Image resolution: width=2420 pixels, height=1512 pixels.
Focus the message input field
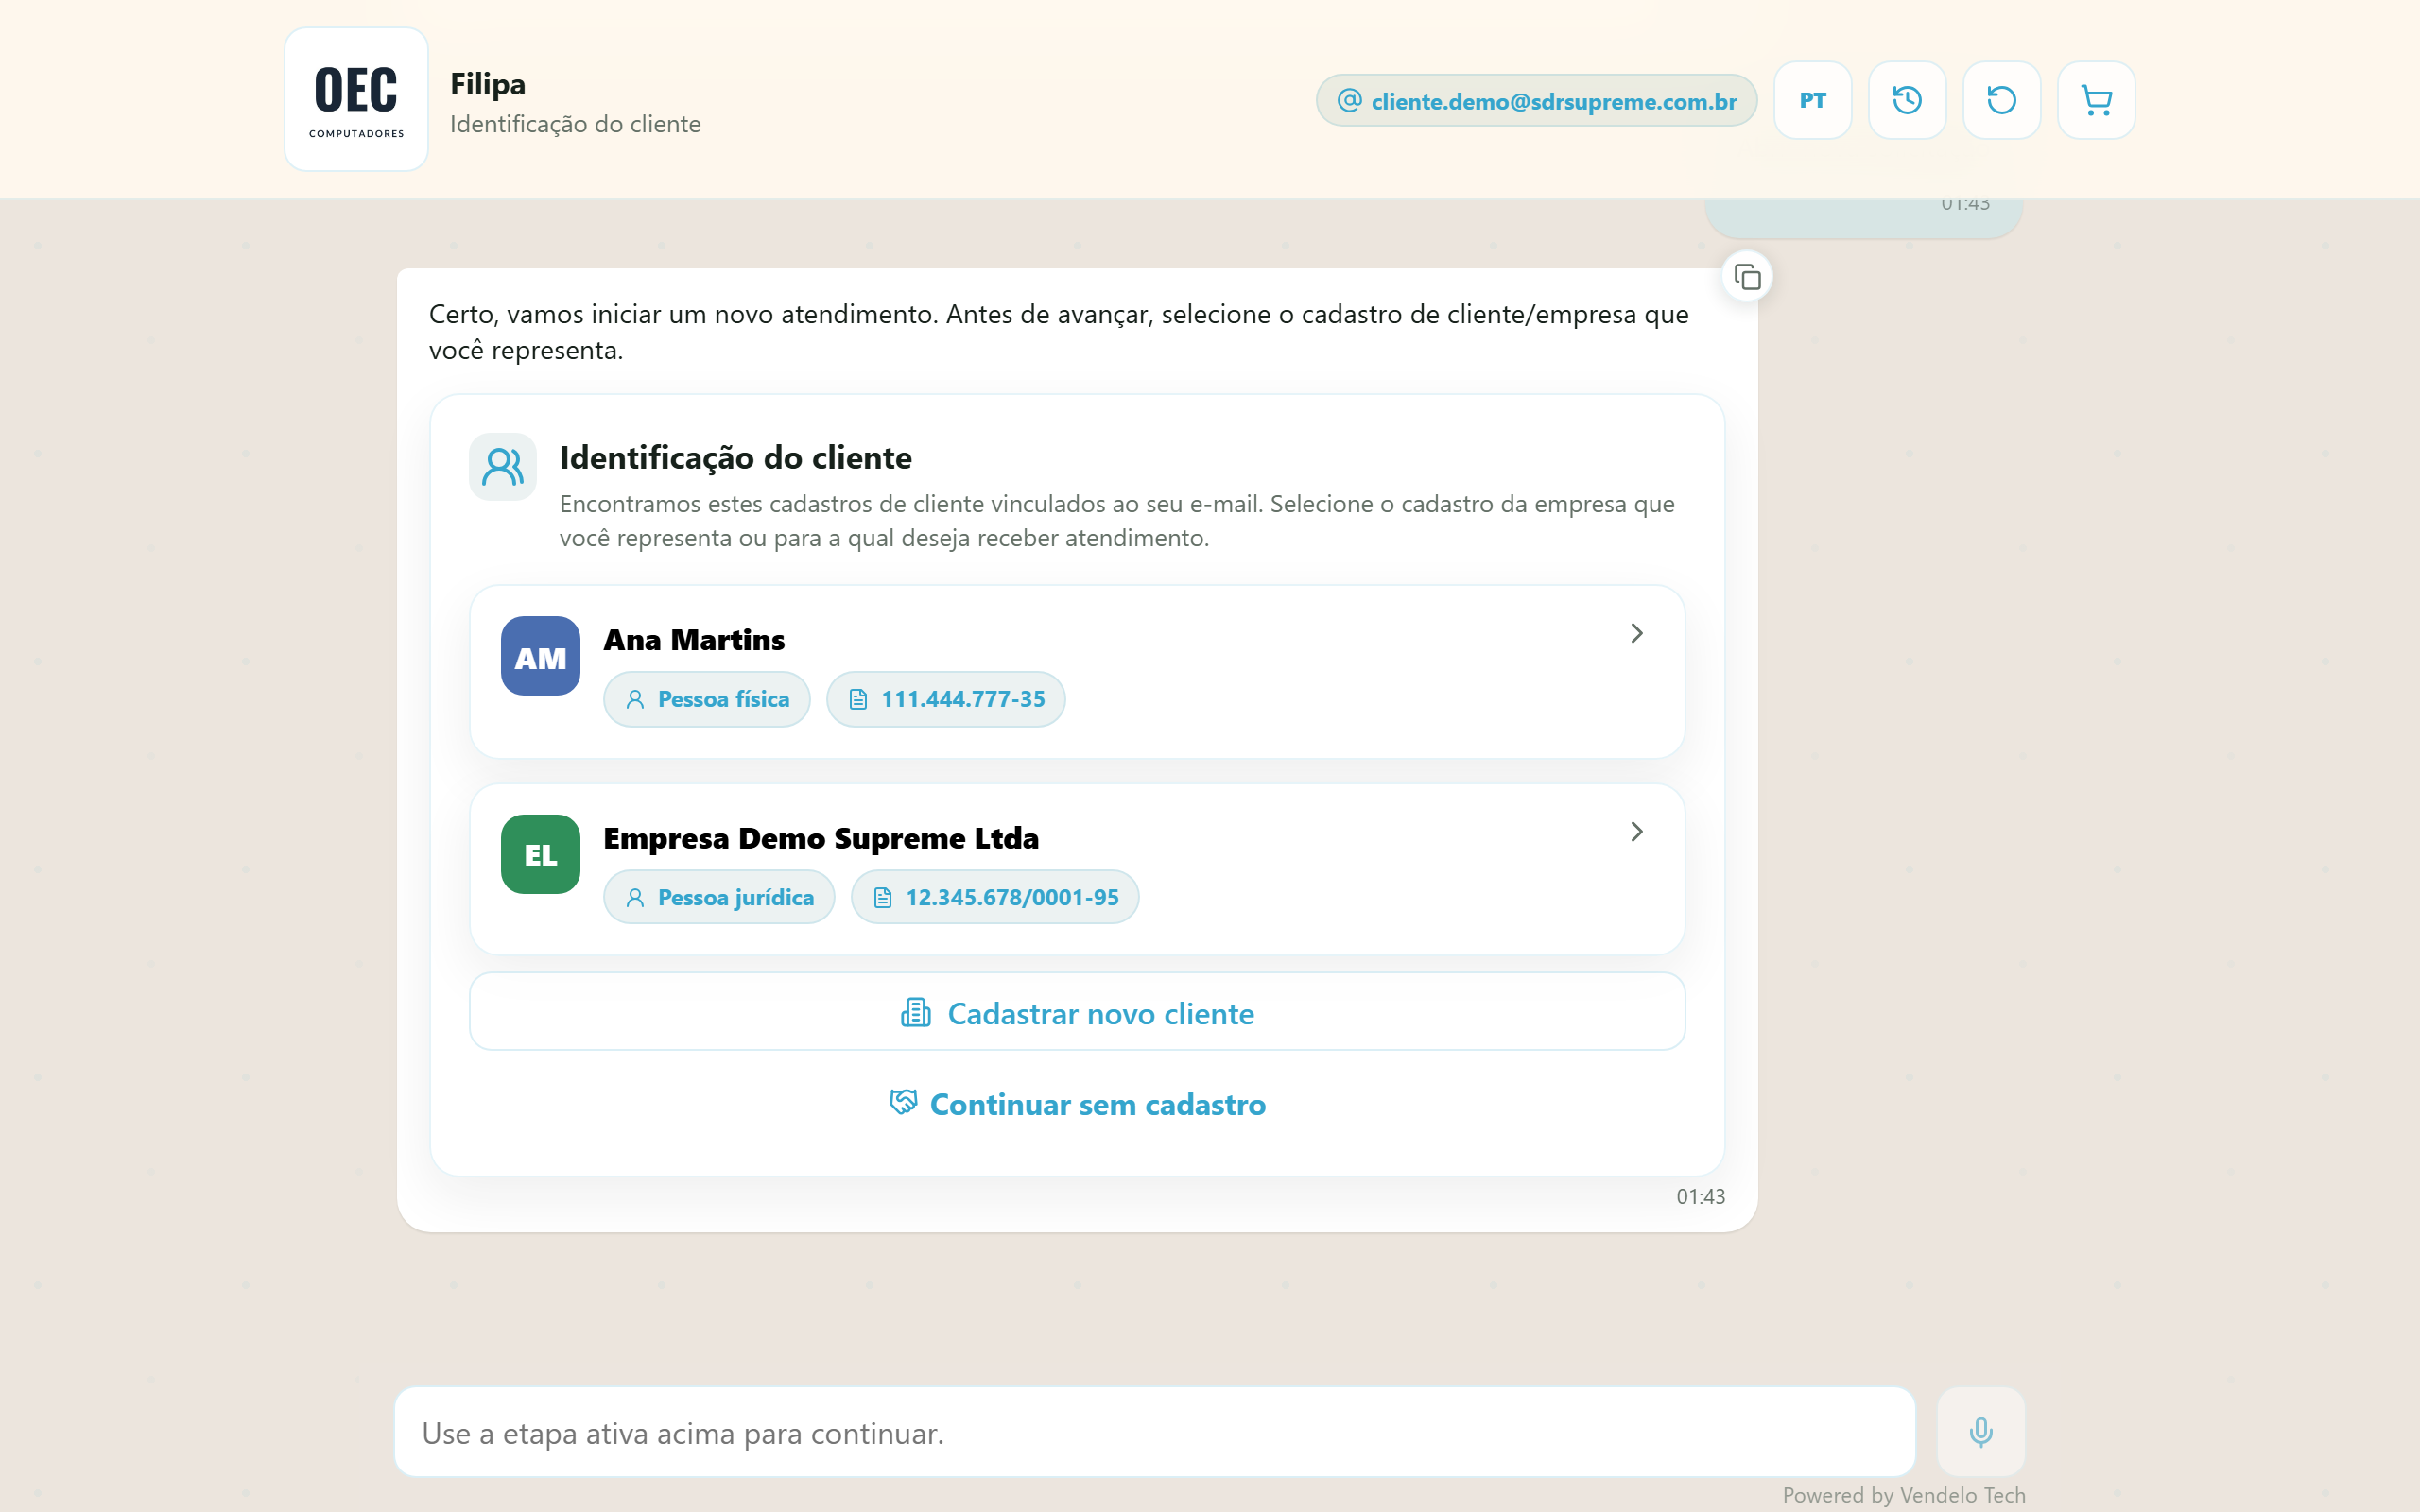click(1155, 1432)
